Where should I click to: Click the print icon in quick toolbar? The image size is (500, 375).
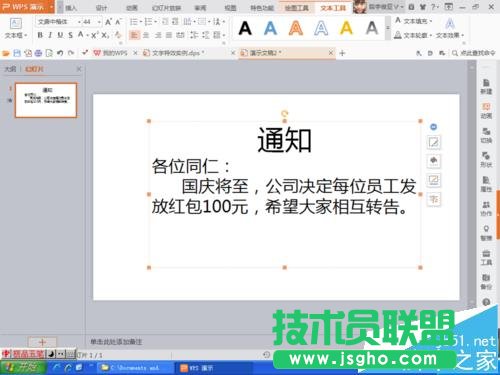point(38,53)
